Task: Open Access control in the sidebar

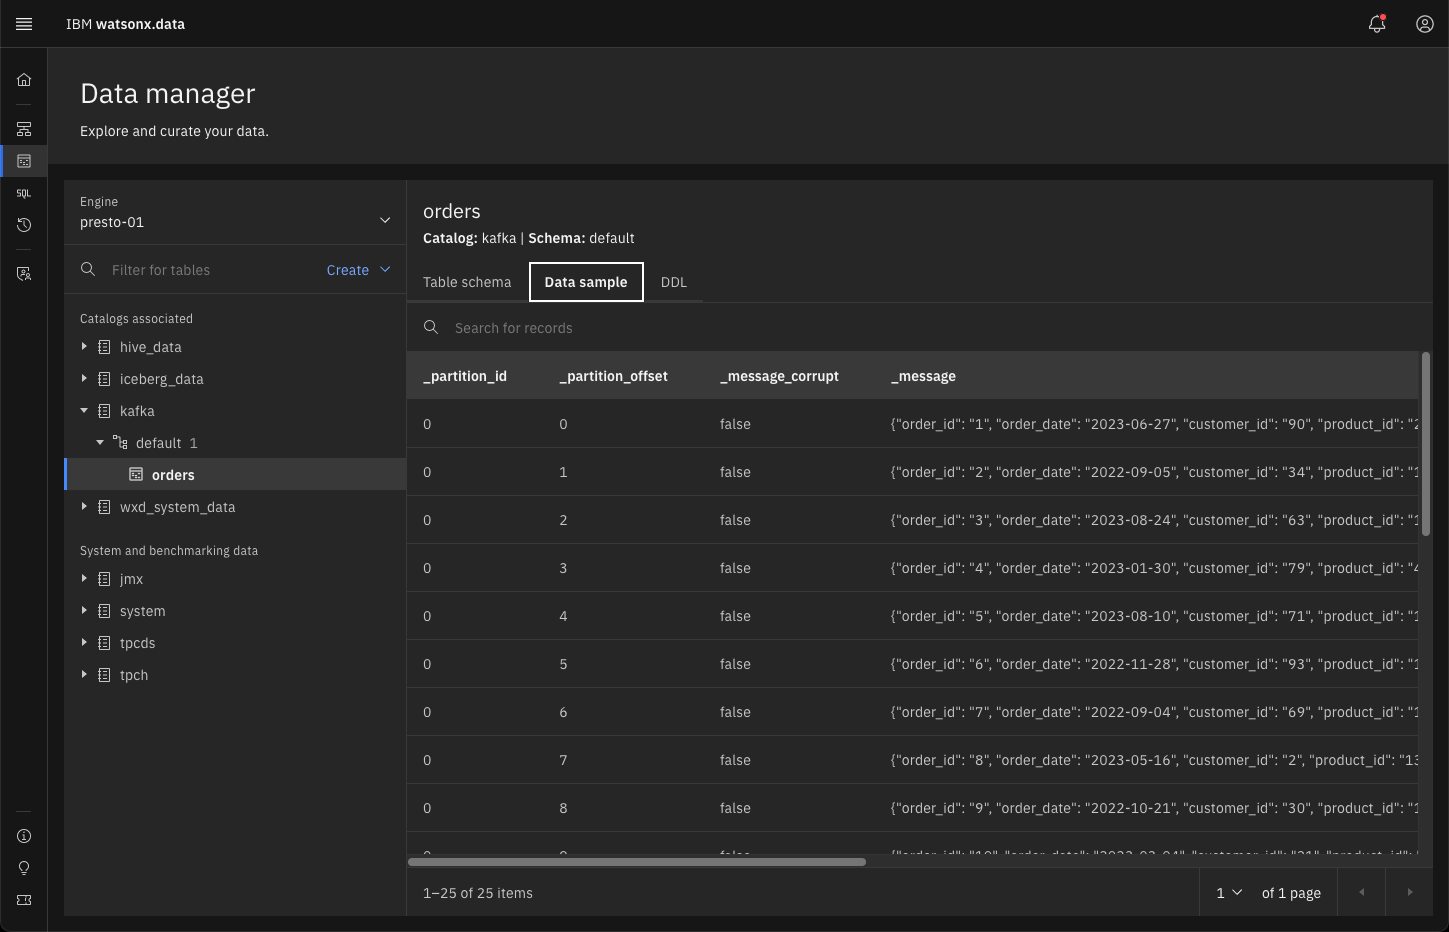Action: pyautogui.click(x=24, y=273)
